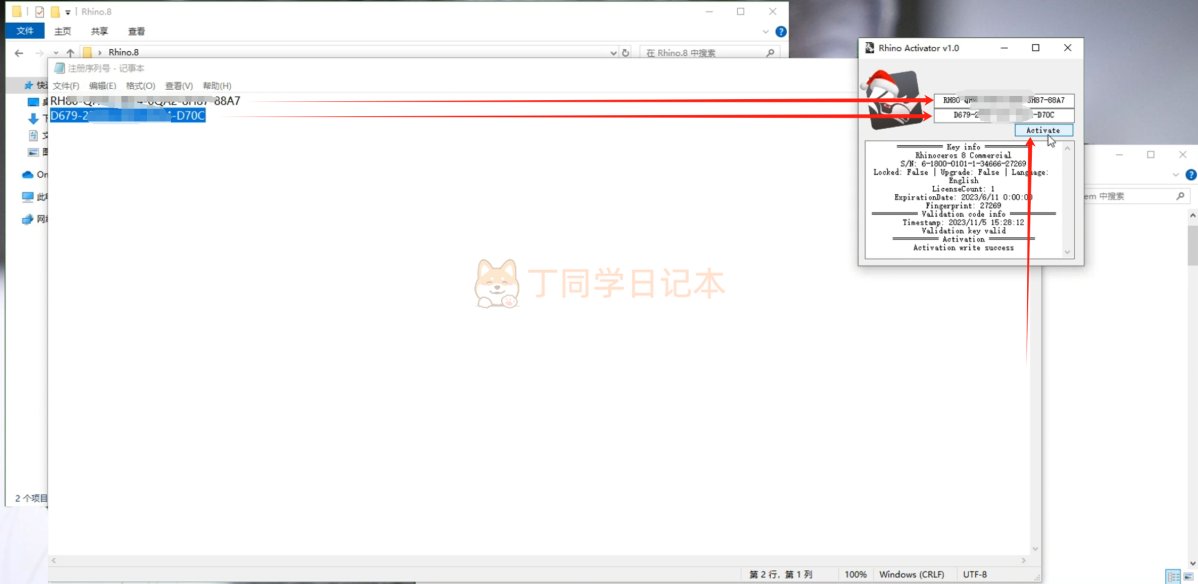Click the Activate button

click(x=1043, y=131)
